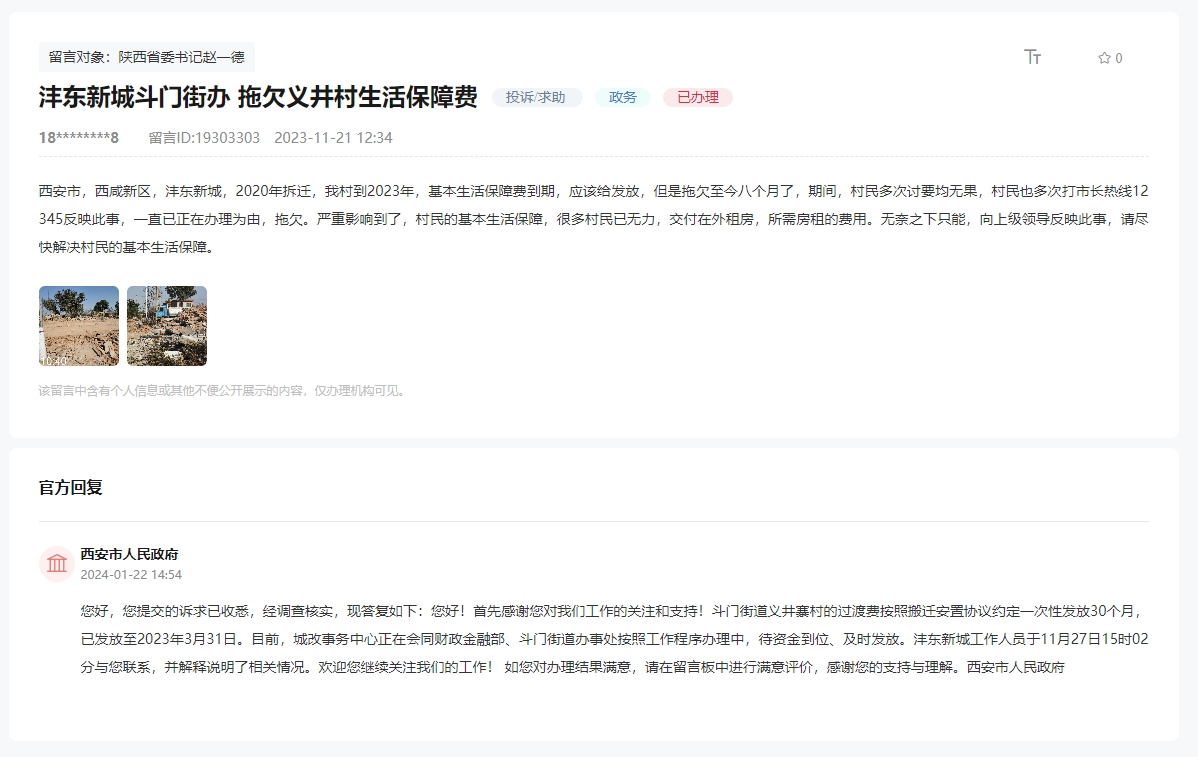The width and height of the screenshot is (1198, 757).
Task: Click the 官方回复 section heading
Action: coord(71,488)
